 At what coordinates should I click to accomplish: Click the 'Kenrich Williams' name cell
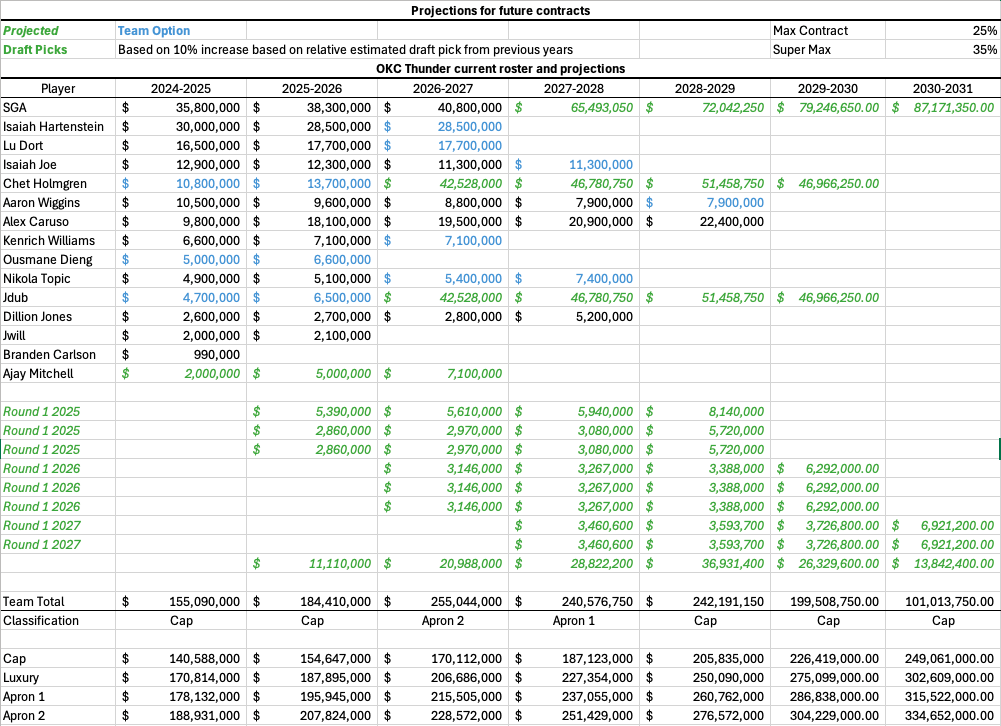pos(58,241)
